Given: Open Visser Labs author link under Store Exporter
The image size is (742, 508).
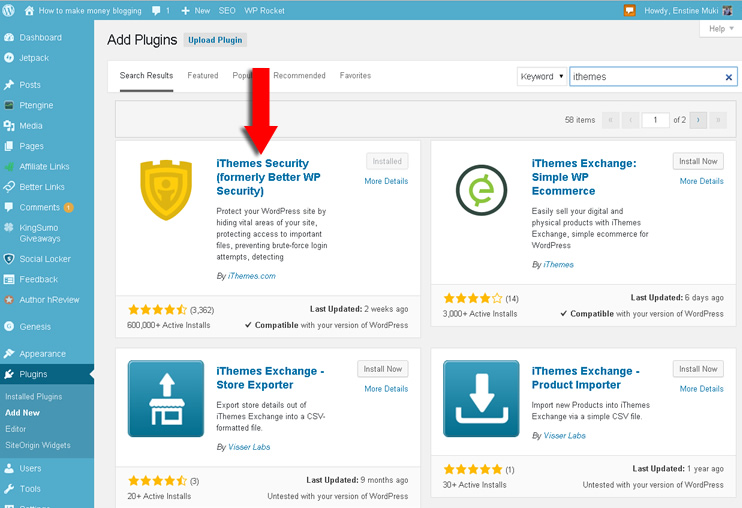Looking at the screenshot, I should point(249,447).
